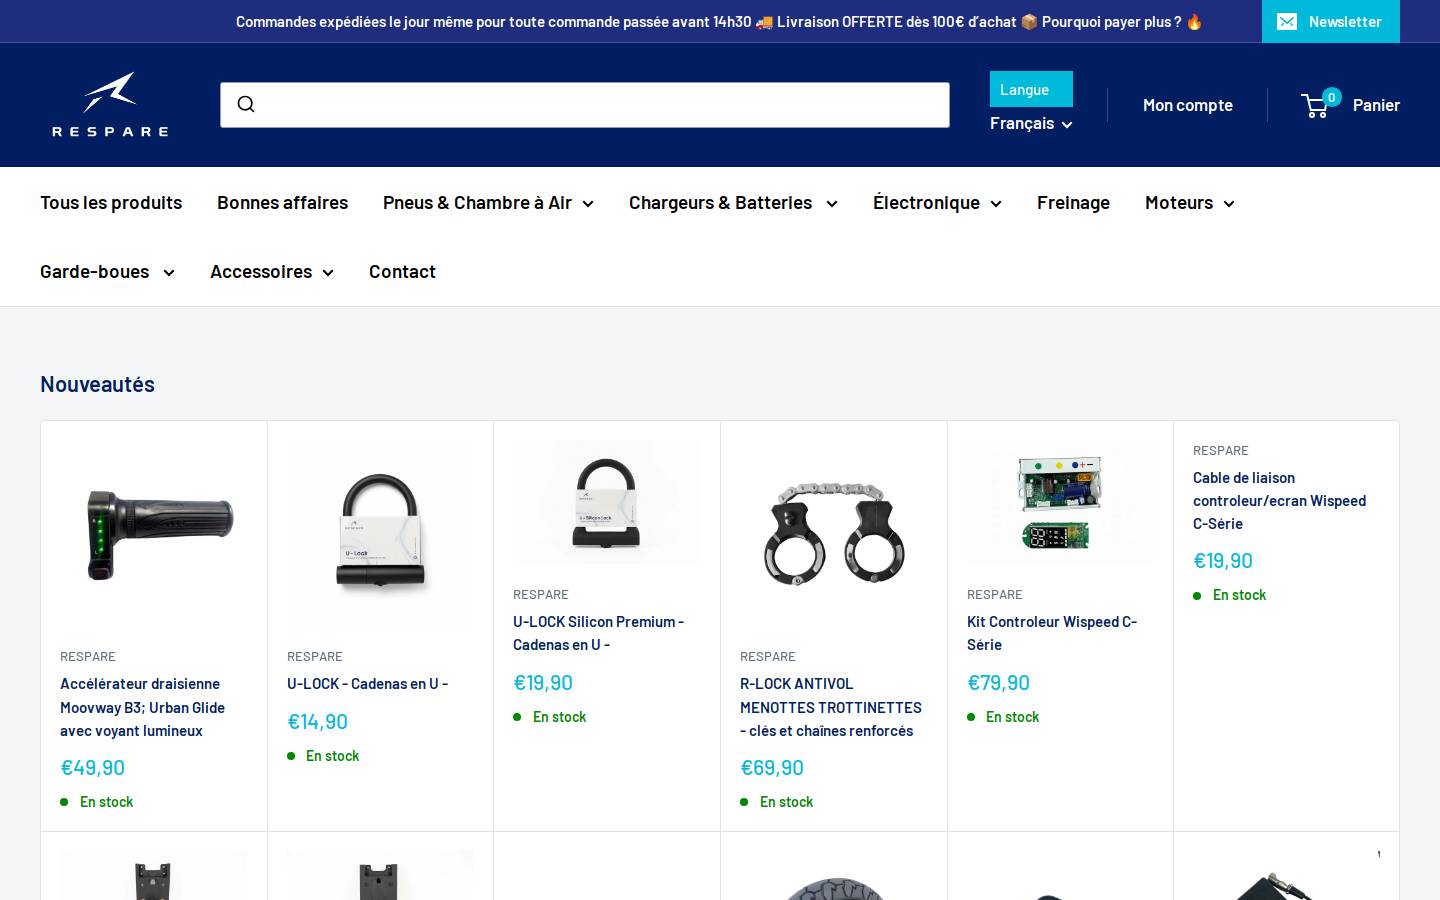The width and height of the screenshot is (1440, 900).
Task: Open U-LOCK Silicon Premium product link
Action: (x=598, y=633)
